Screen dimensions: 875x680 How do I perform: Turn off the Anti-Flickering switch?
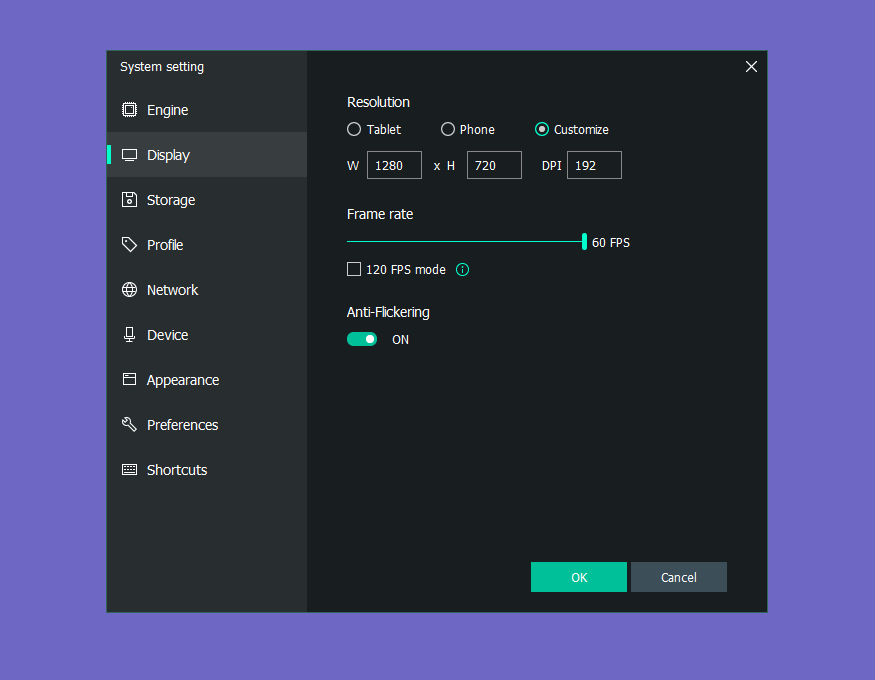click(x=362, y=339)
